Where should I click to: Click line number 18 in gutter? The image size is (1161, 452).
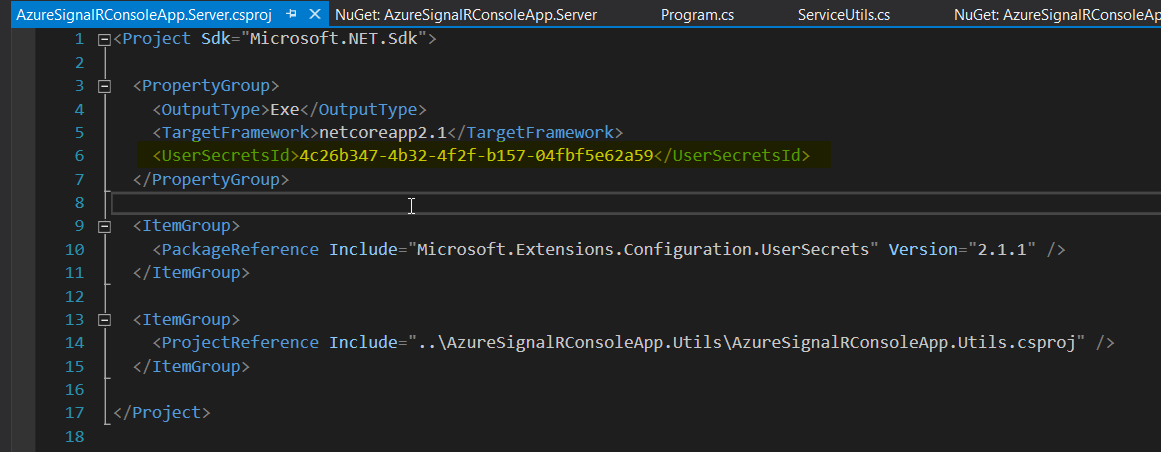[75, 436]
